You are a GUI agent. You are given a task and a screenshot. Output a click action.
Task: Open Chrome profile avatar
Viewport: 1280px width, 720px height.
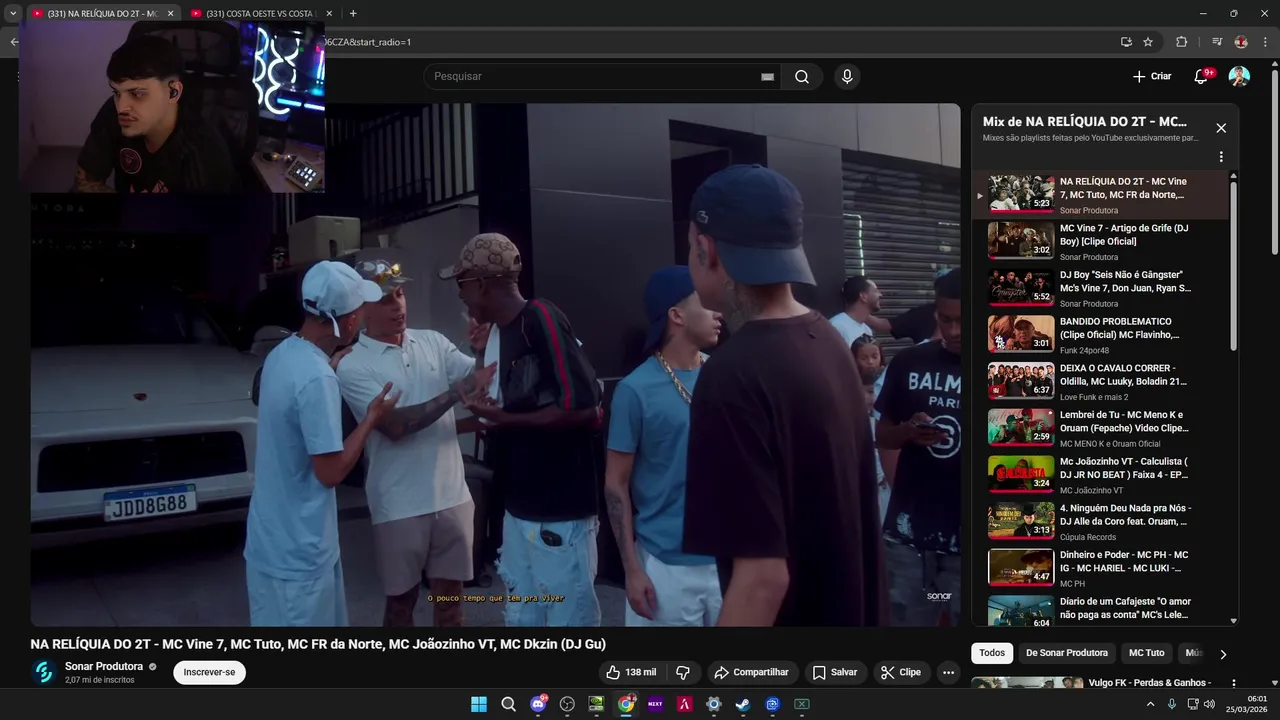(x=1241, y=42)
